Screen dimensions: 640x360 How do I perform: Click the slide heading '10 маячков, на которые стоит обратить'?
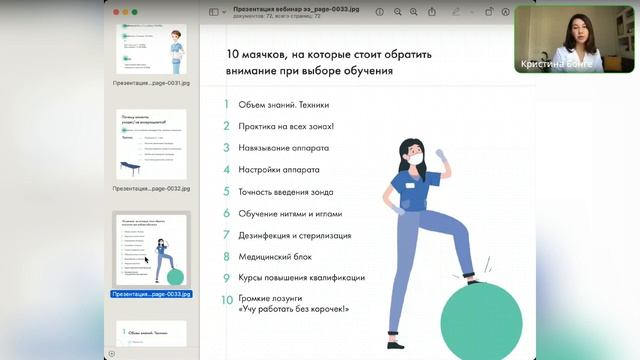coord(329,54)
